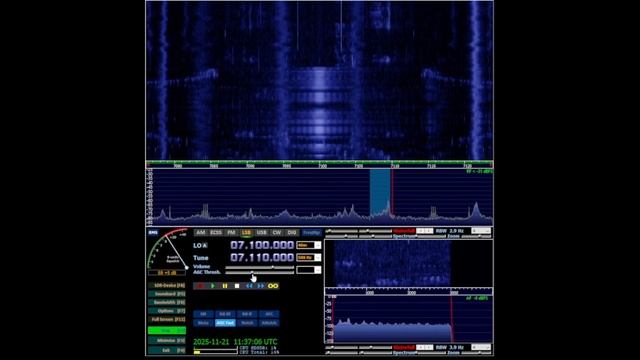This screenshot has width=640, height=360.
Task: Open Bandwidth [F6] settings
Action: [x=167, y=302]
